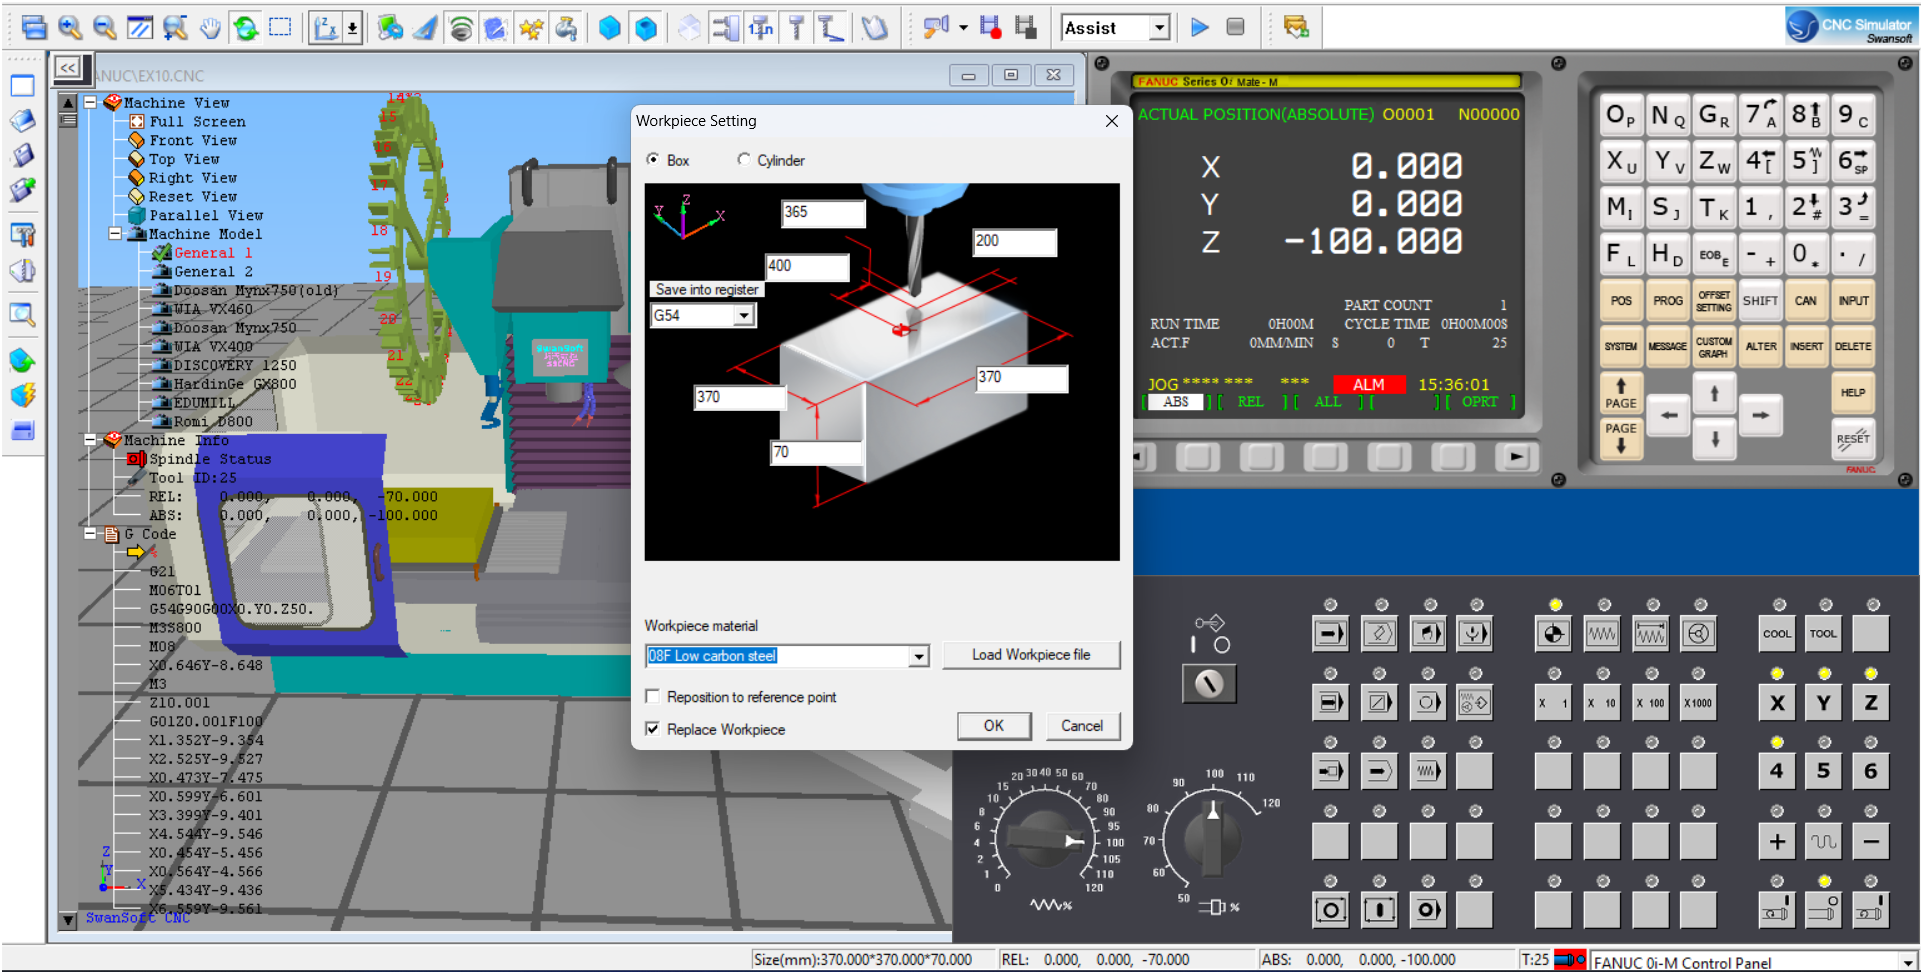
Task: Click the ABS soft key label
Action: click(x=1176, y=402)
